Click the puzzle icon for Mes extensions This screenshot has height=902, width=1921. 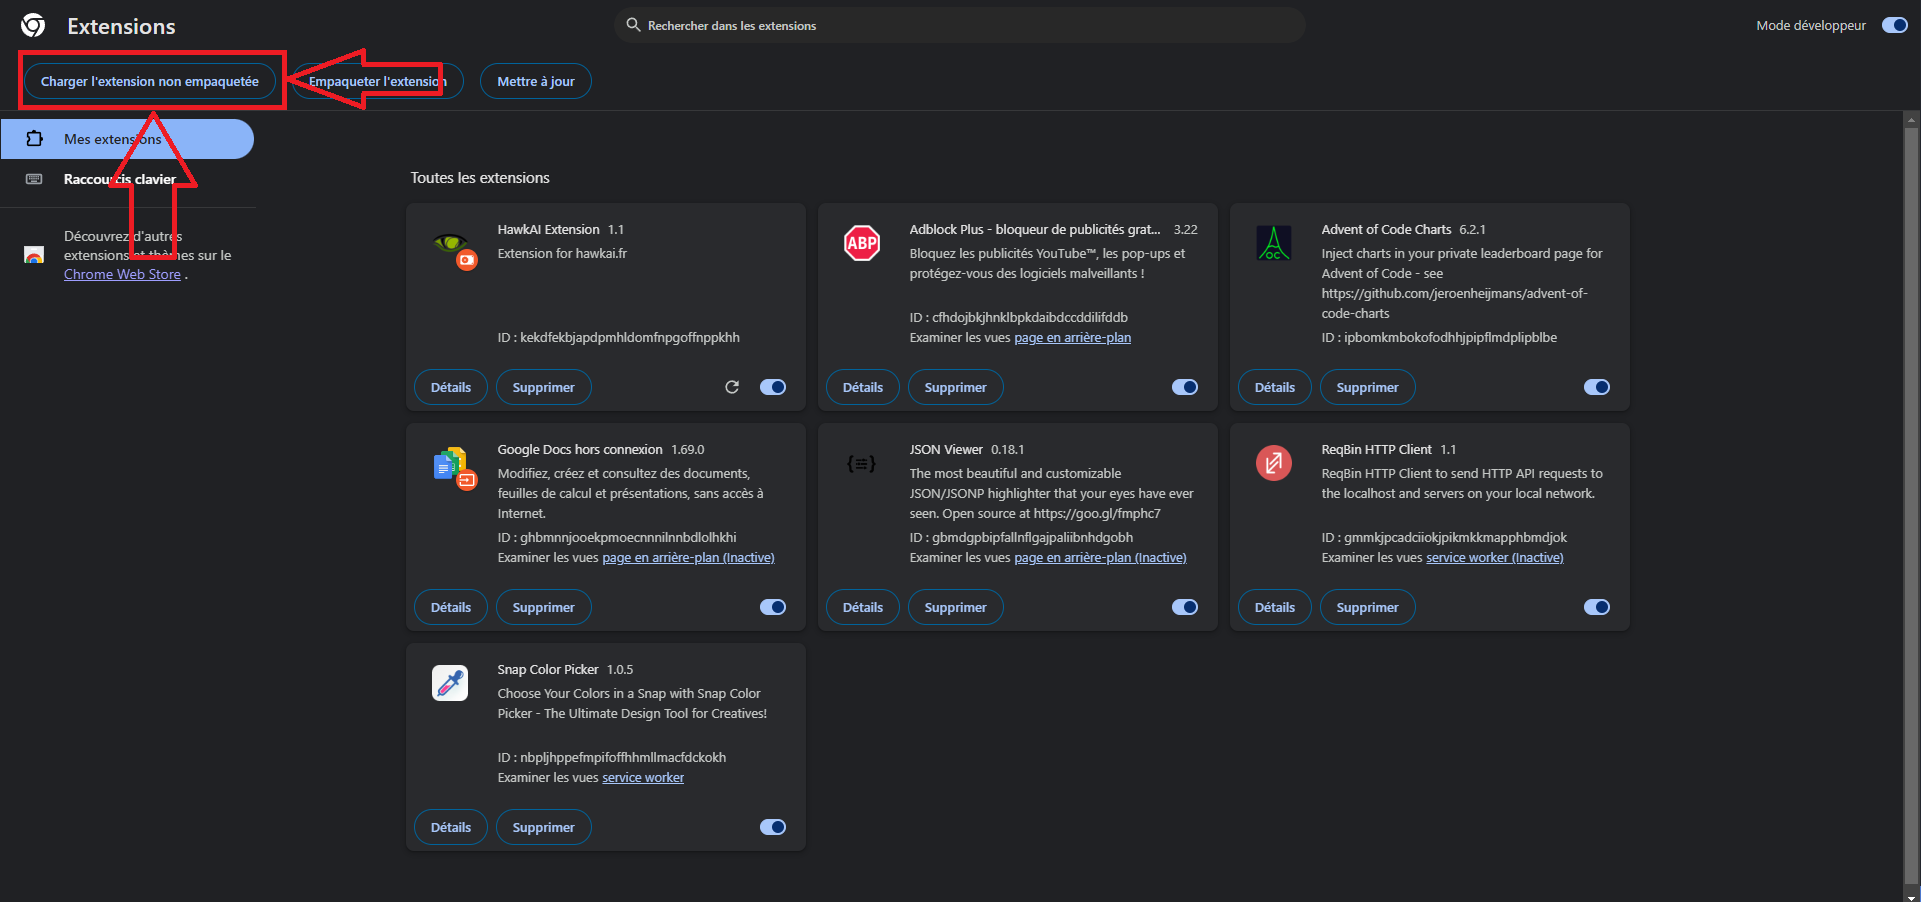pyautogui.click(x=34, y=139)
